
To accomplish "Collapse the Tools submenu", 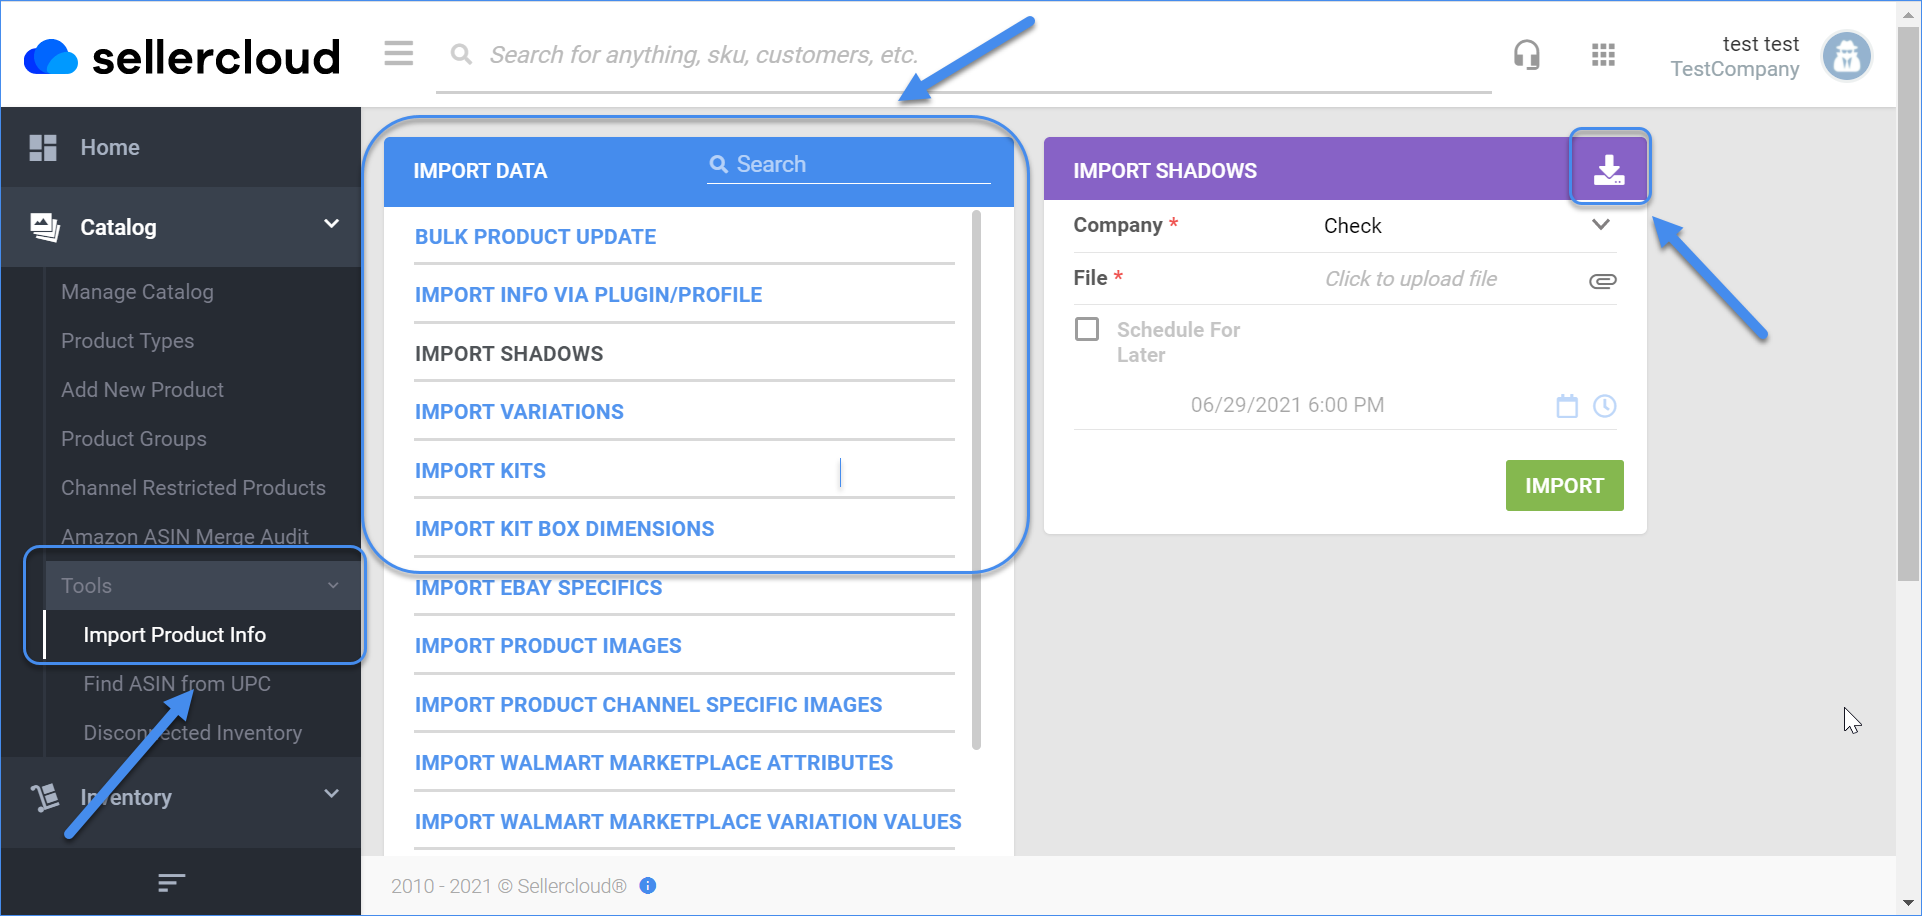I will coord(333,586).
